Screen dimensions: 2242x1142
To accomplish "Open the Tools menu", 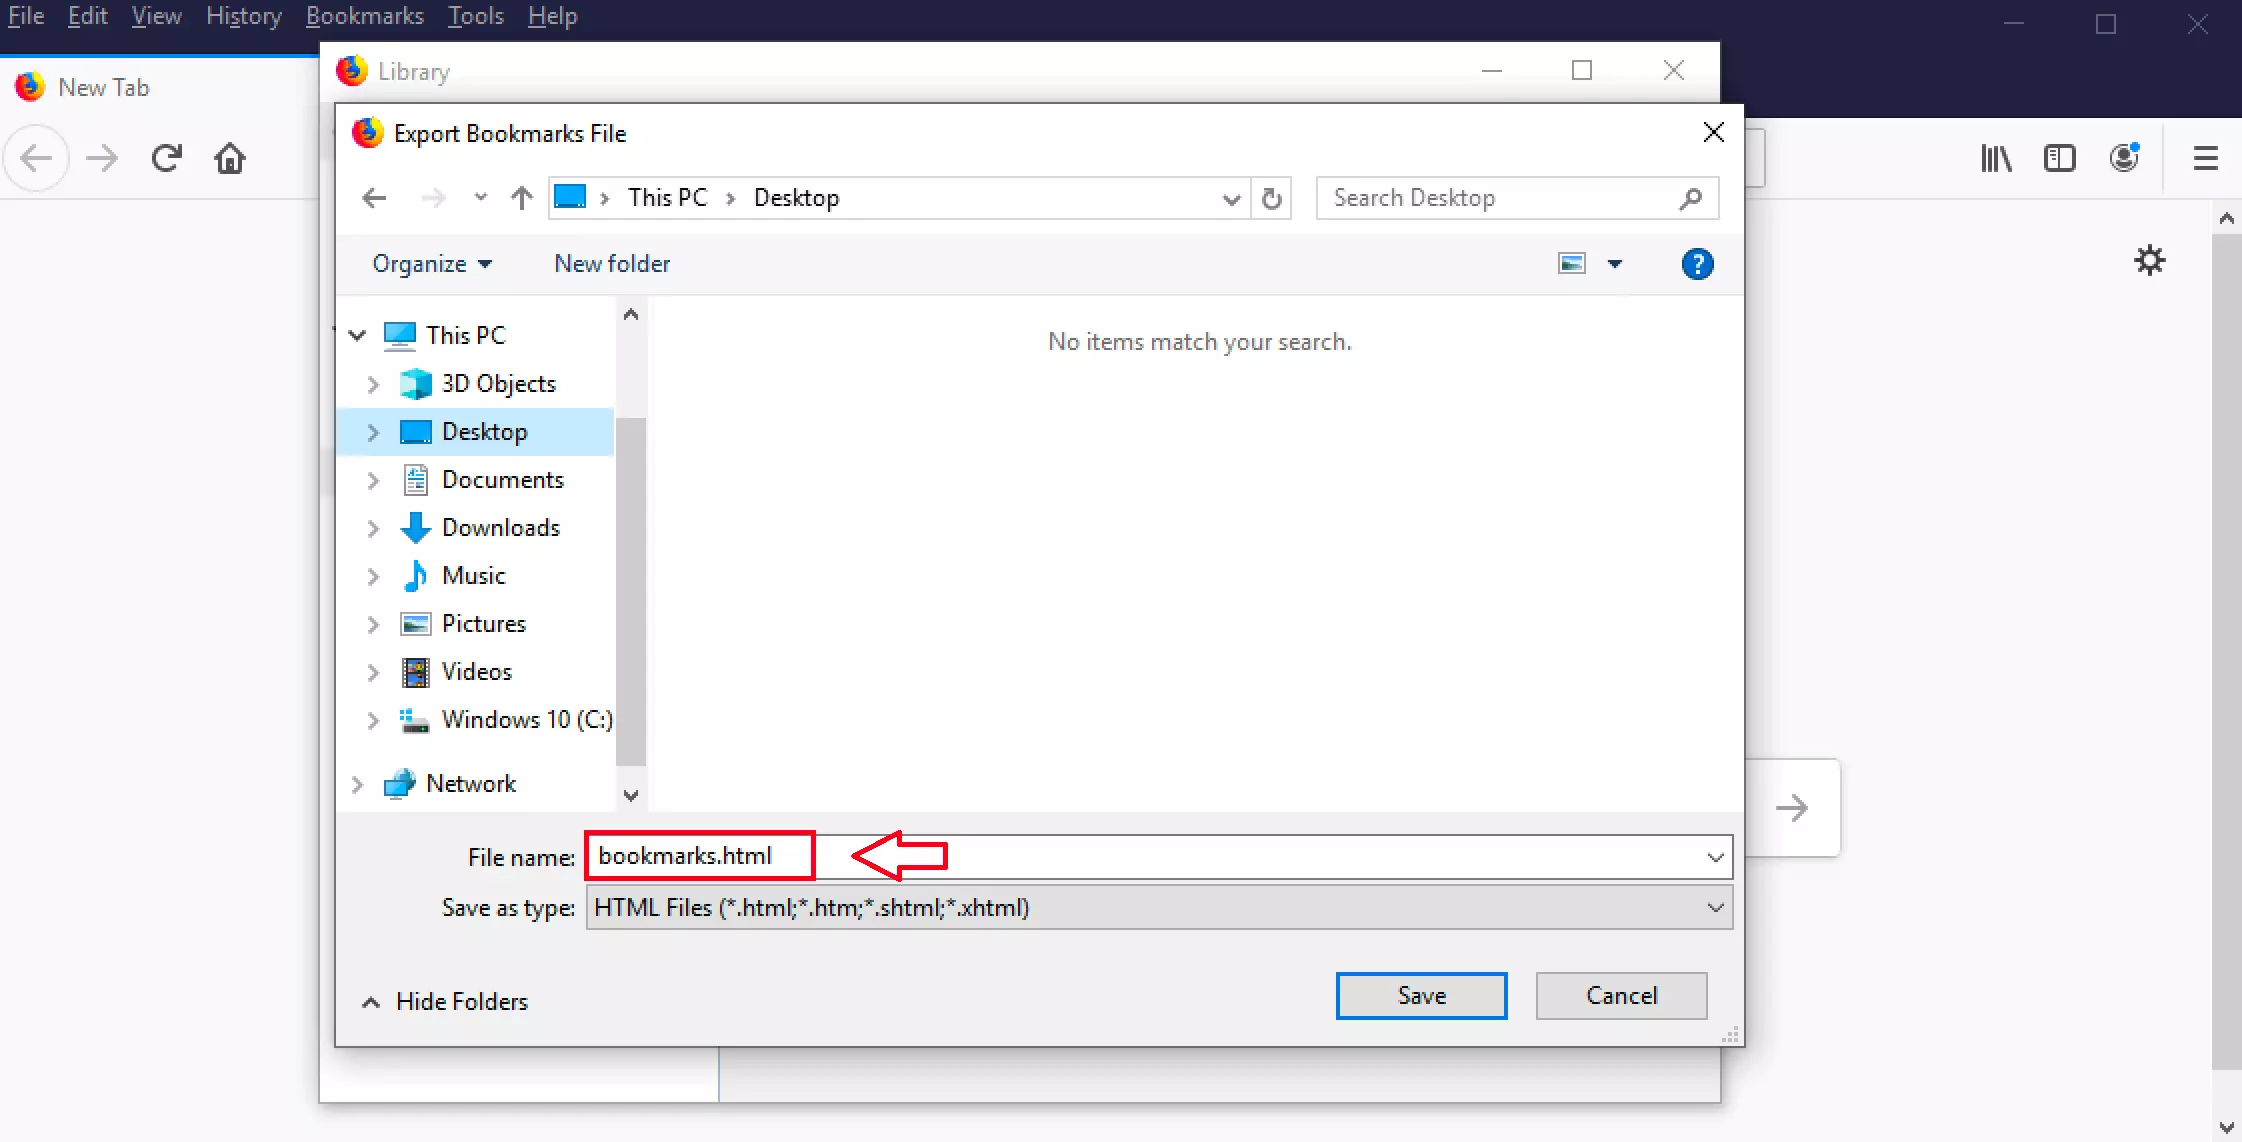I will (x=475, y=16).
